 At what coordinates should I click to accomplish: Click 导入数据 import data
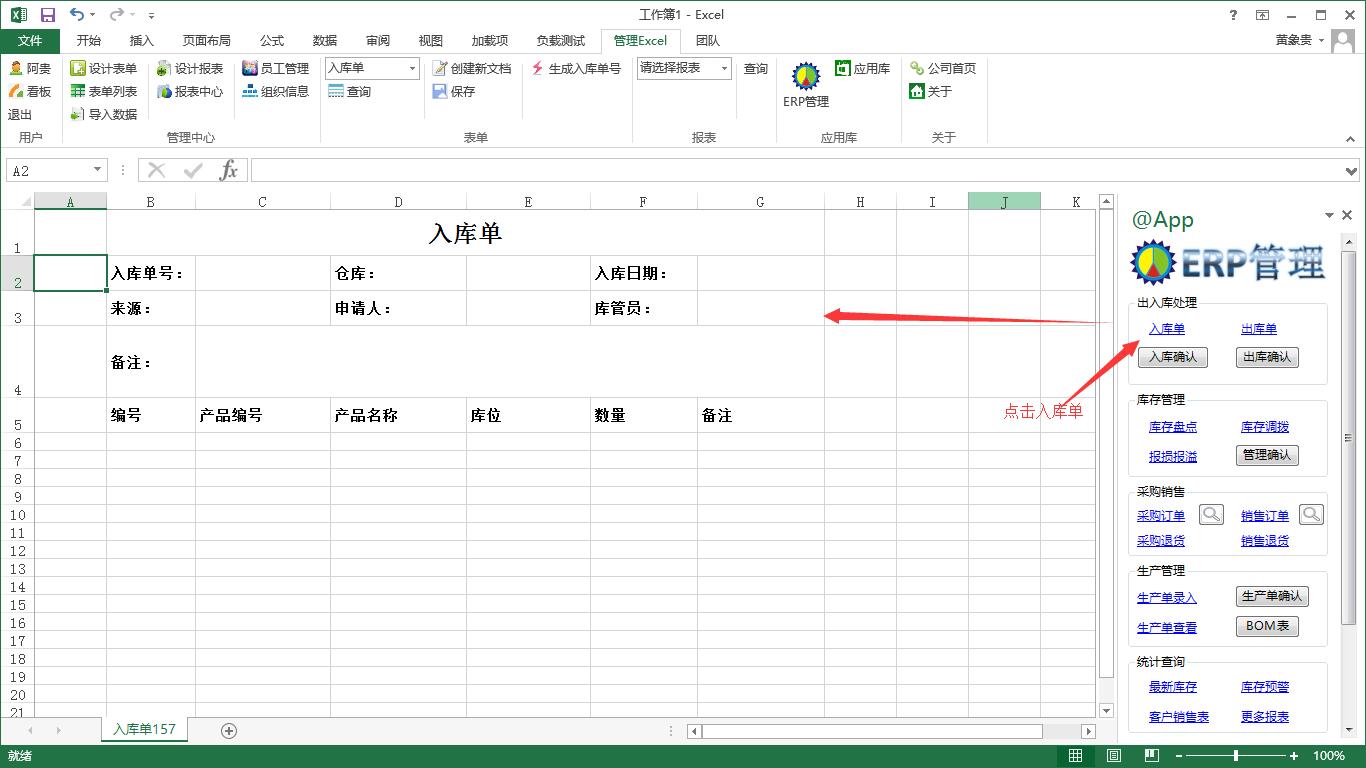pyautogui.click(x=104, y=114)
